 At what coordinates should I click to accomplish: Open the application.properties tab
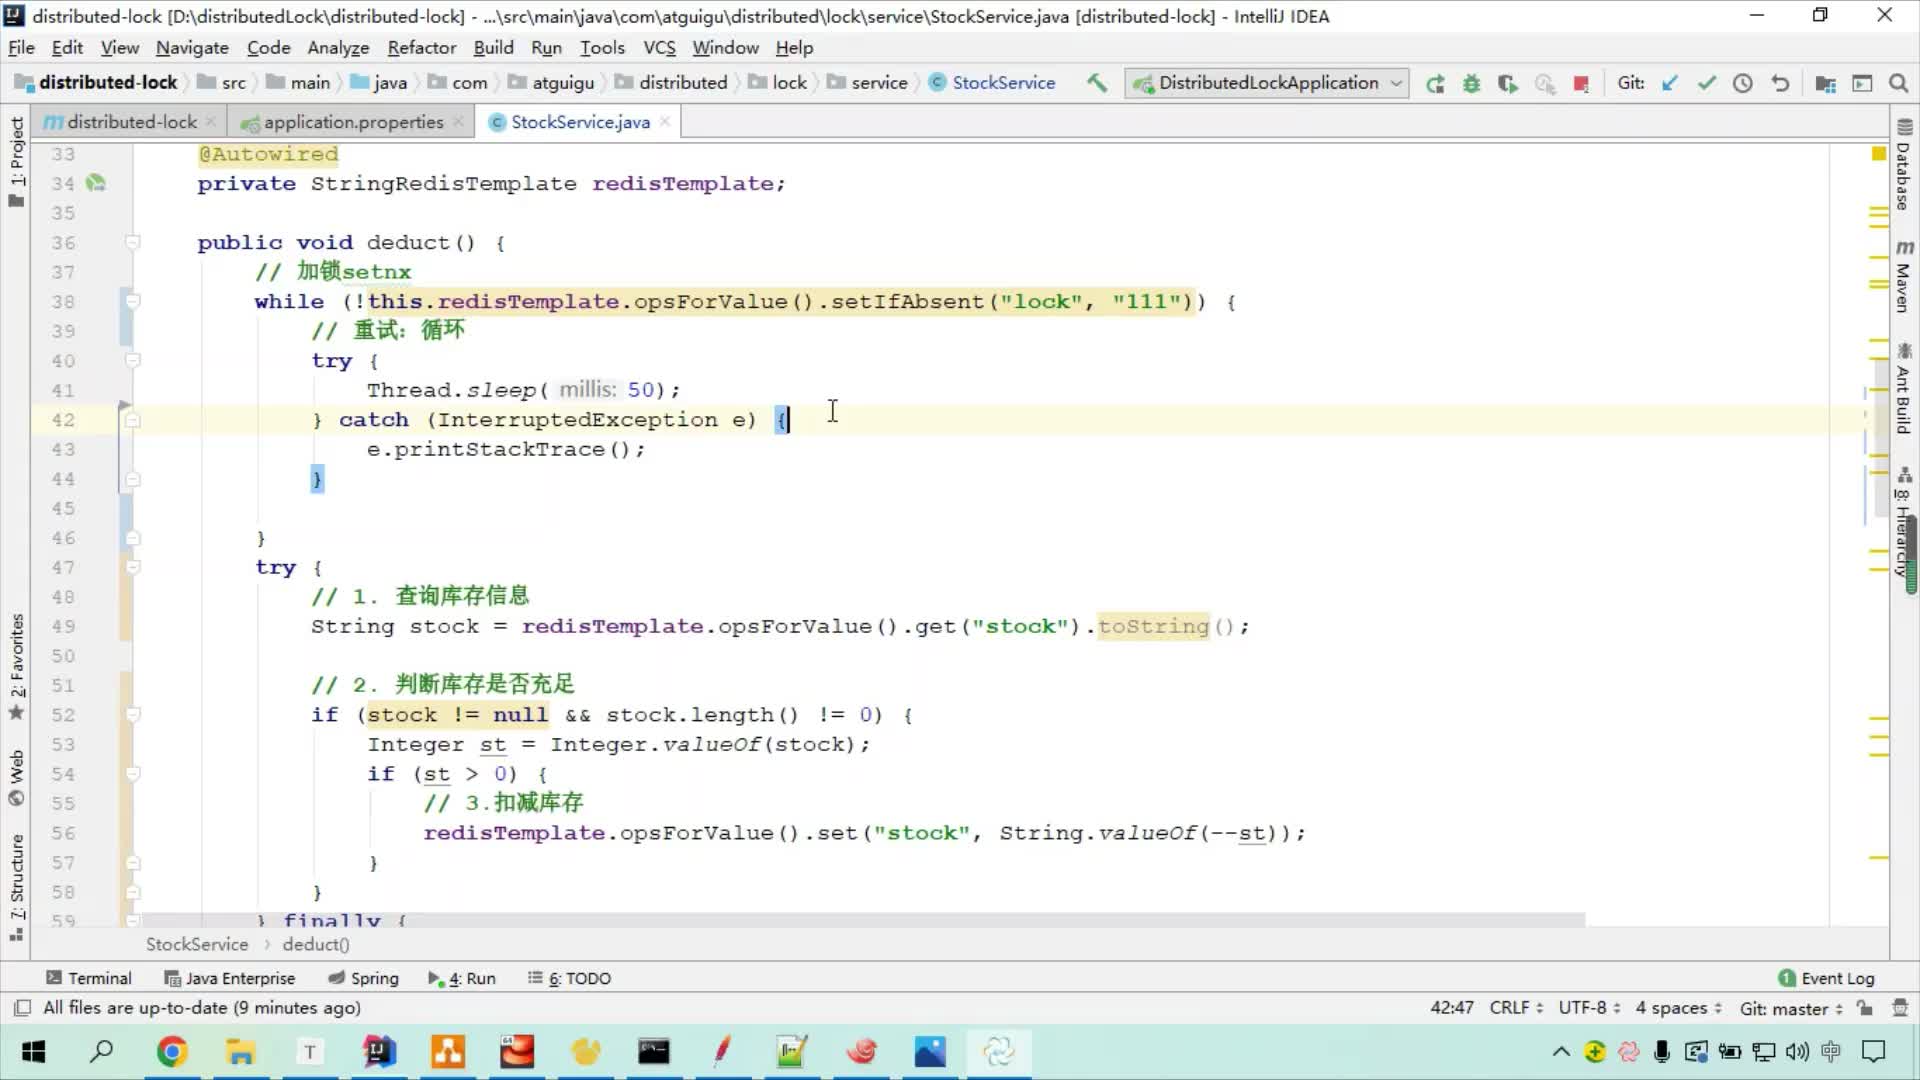(353, 121)
